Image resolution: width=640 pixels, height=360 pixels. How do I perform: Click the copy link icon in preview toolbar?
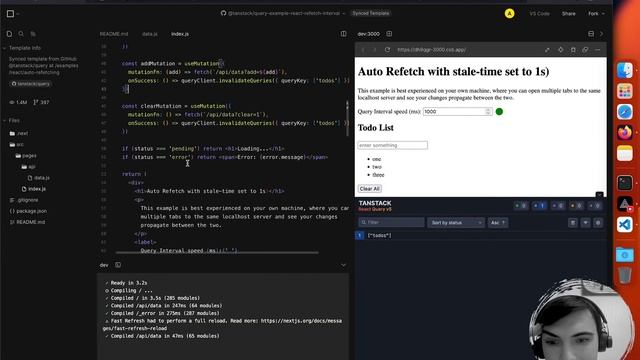[x=585, y=50]
